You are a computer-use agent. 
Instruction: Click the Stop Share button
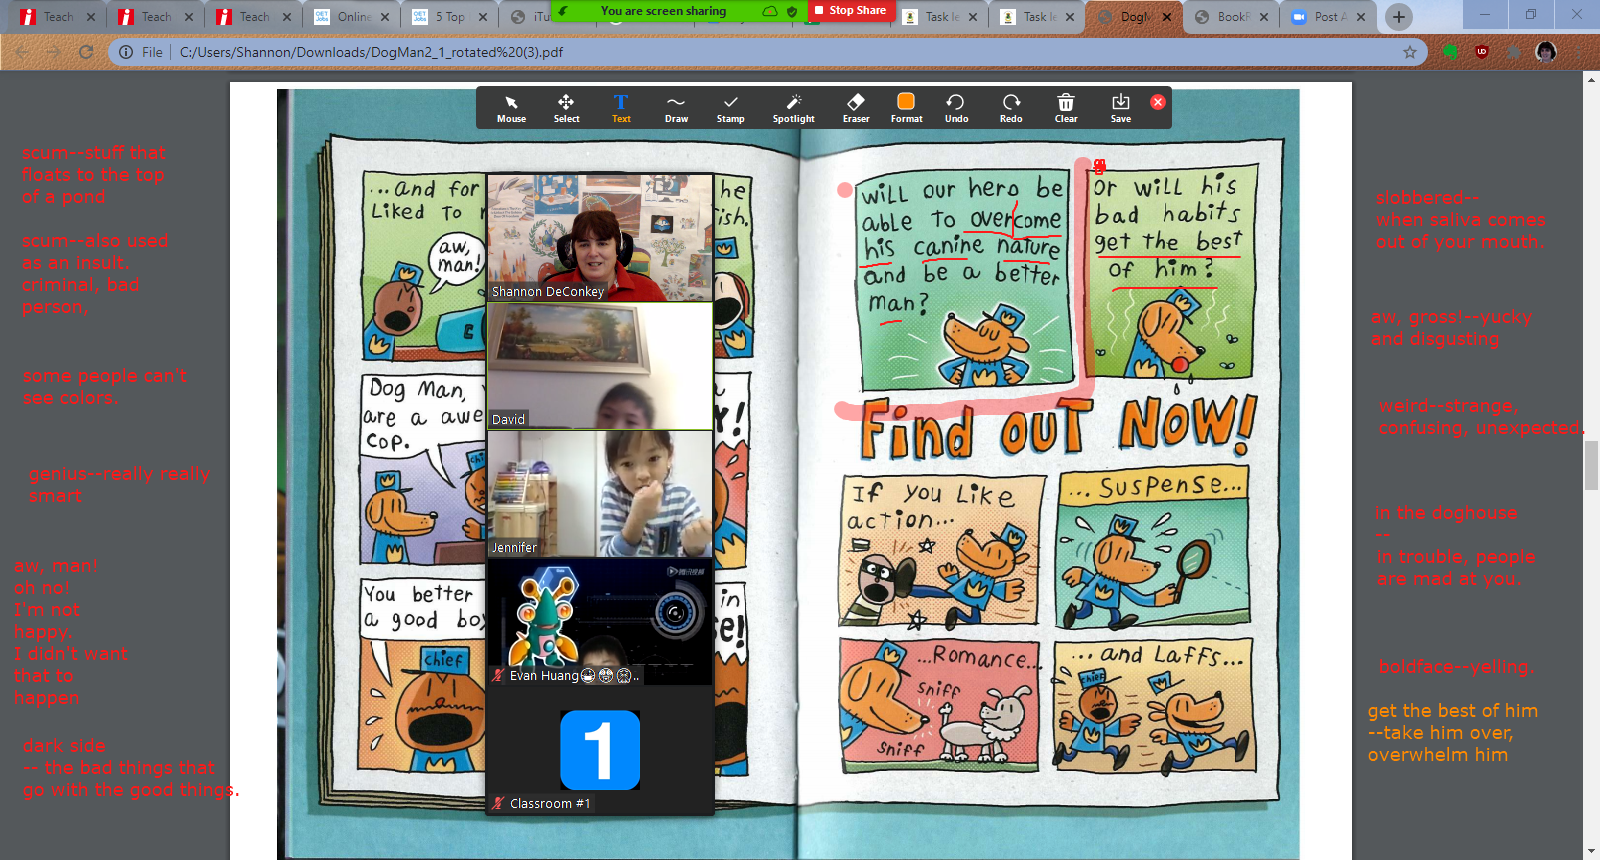tap(849, 11)
